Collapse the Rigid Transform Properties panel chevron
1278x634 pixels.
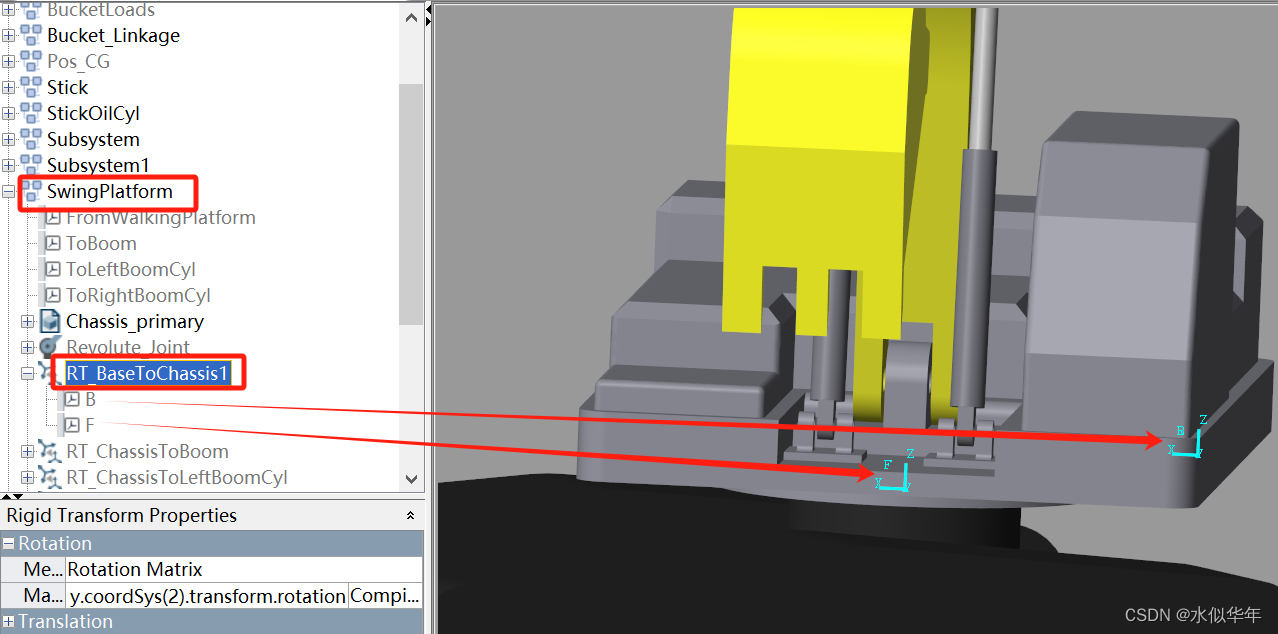(x=410, y=515)
